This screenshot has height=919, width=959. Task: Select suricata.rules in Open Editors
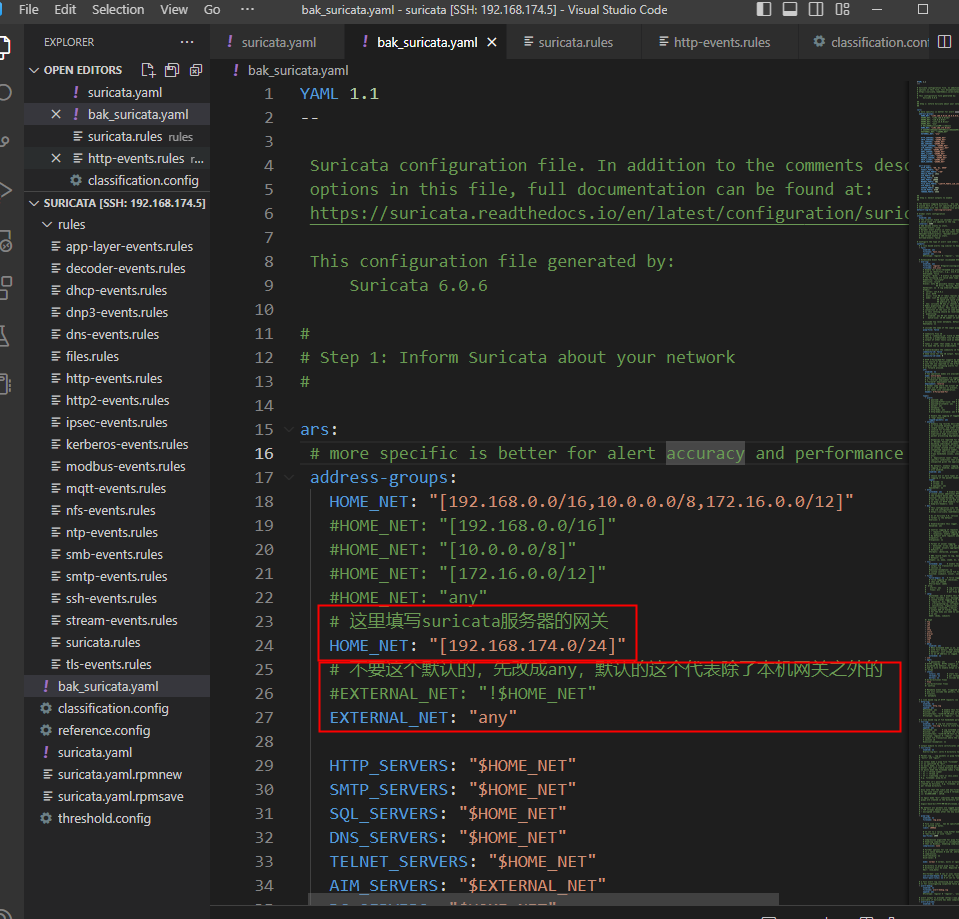coord(125,136)
